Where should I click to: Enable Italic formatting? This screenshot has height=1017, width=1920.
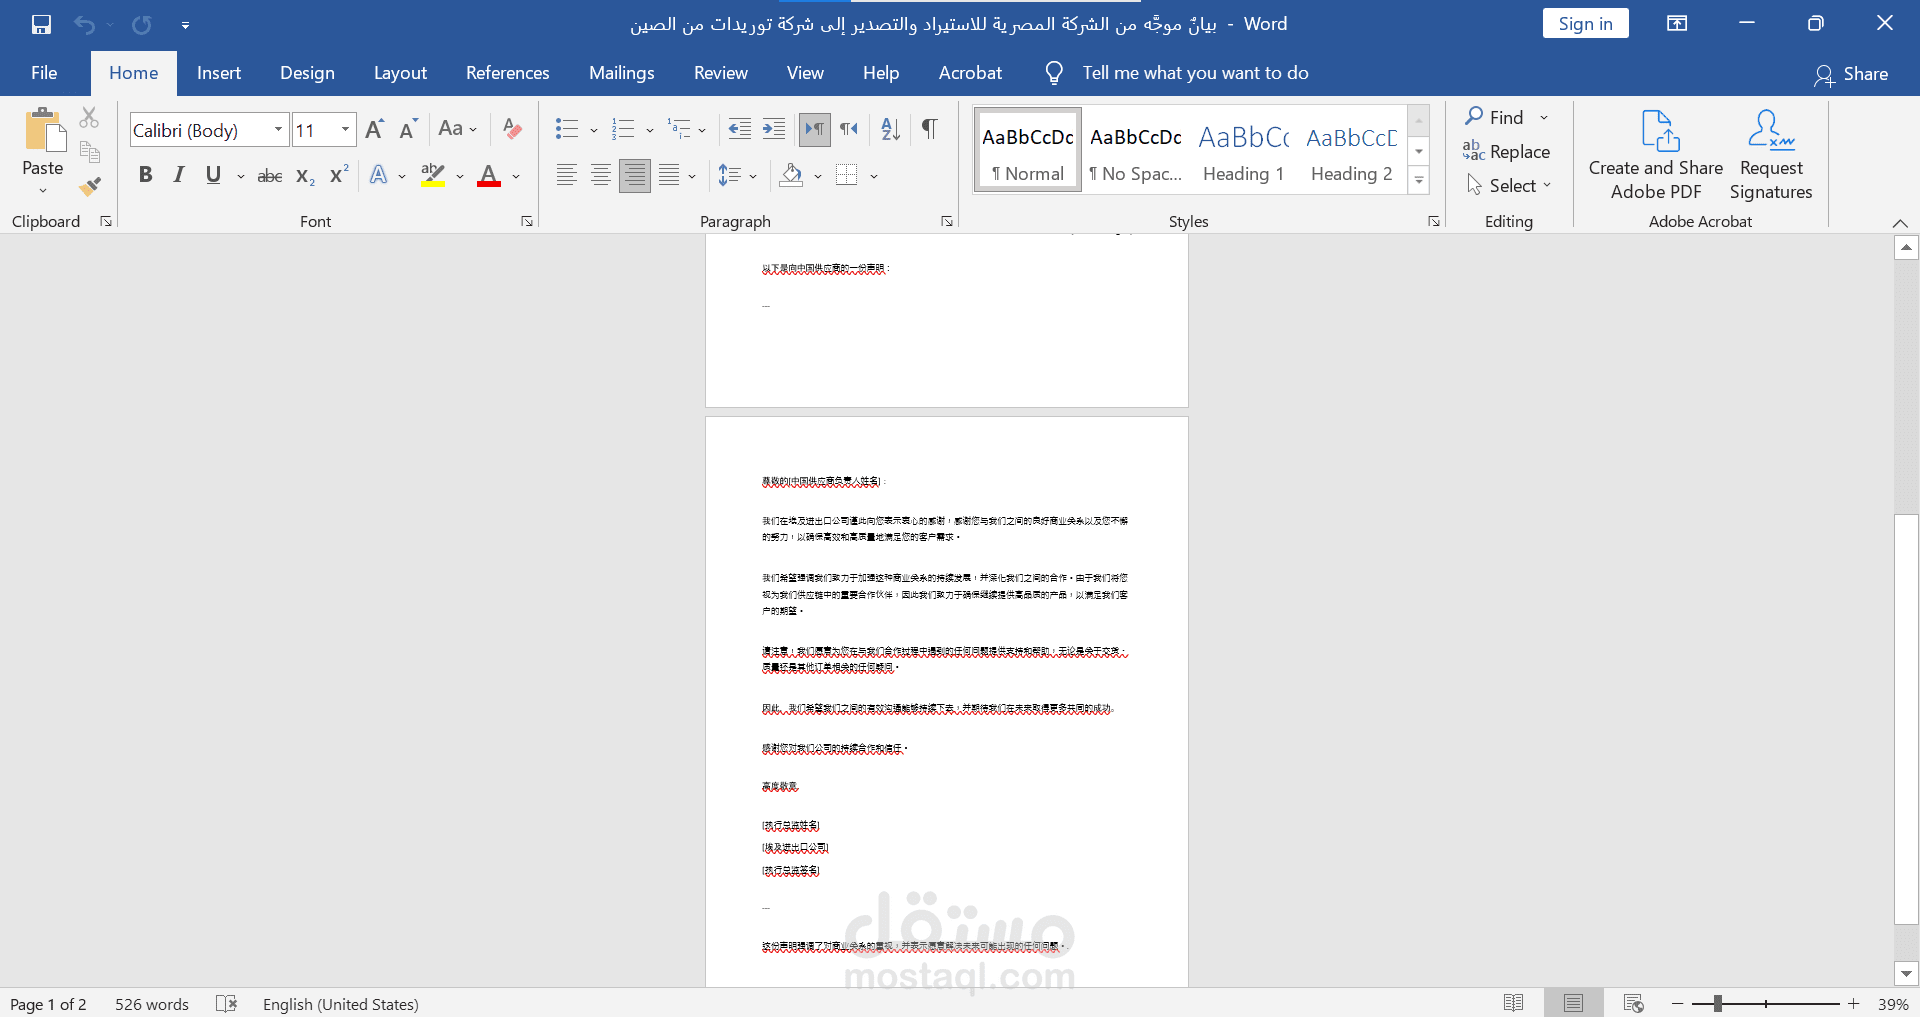[179, 175]
